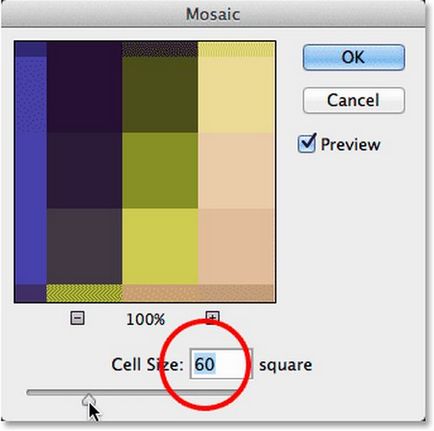
Task: Click the "square" label beside Cell Size
Action: tap(286, 365)
